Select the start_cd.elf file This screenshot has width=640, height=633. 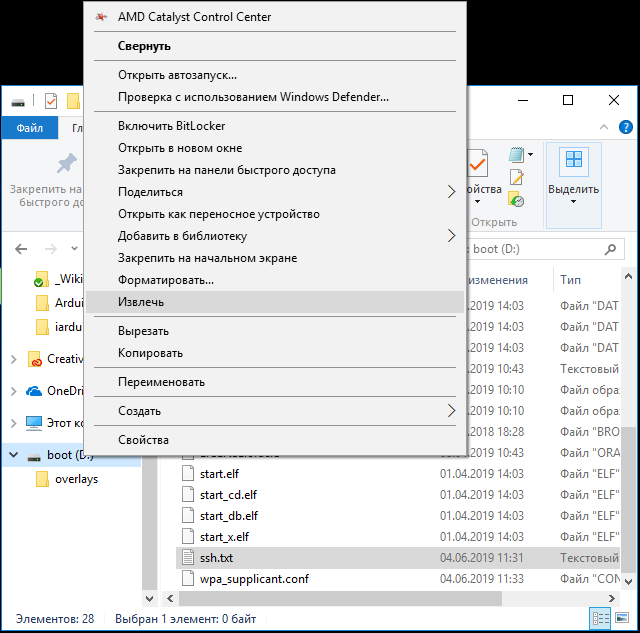coord(228,495)
